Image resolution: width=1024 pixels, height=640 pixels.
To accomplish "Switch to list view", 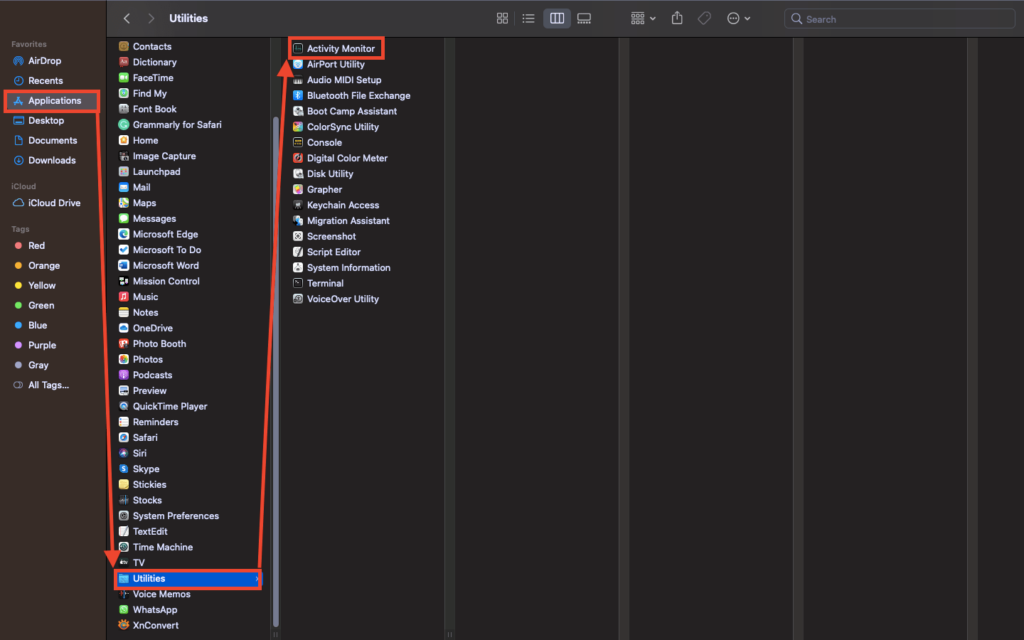I will pos(529,18).
